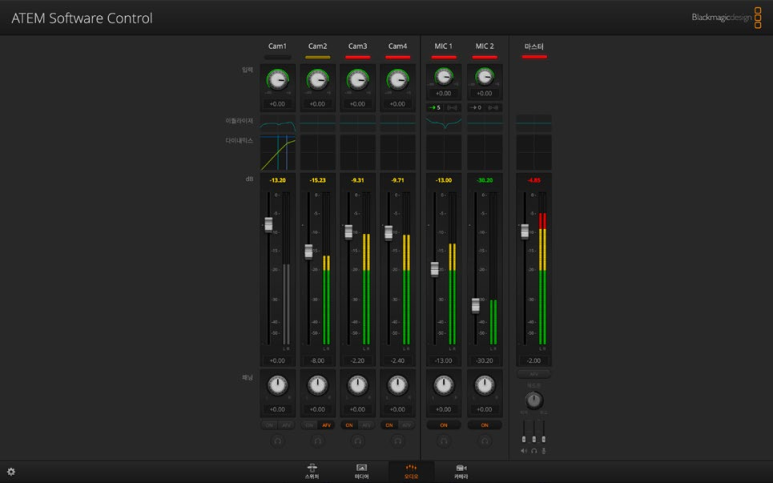Click the MIC 1 input gain knob
Screen dimensions: 773x483
coord(443,76)
